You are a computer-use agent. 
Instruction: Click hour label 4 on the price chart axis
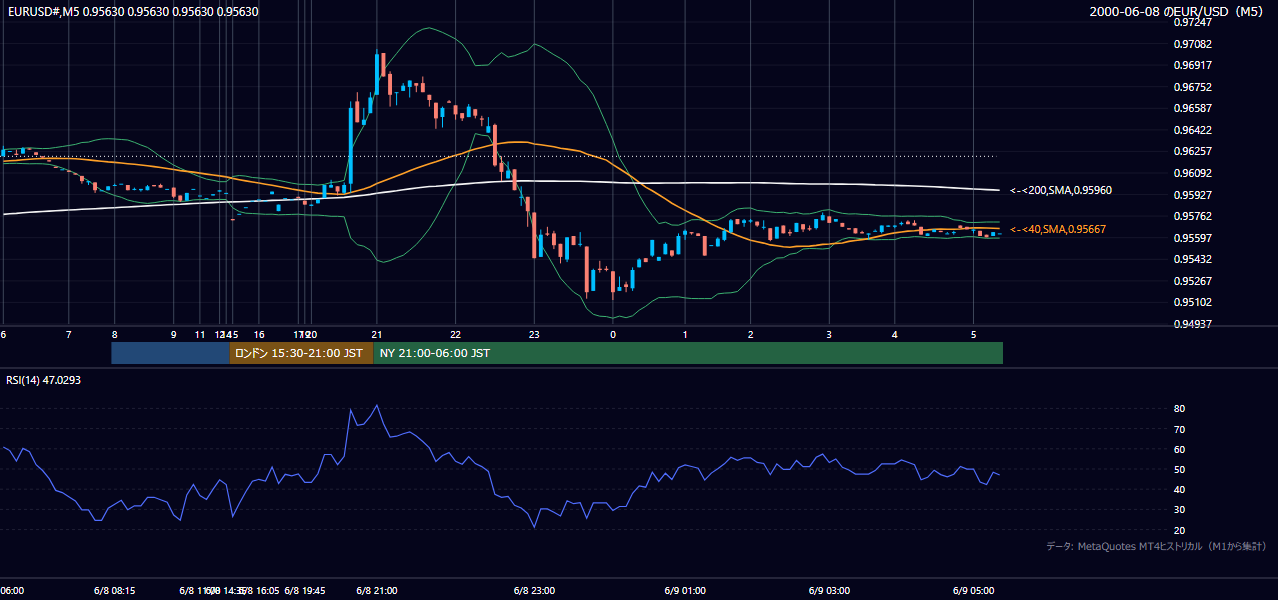tap(895, 334)
